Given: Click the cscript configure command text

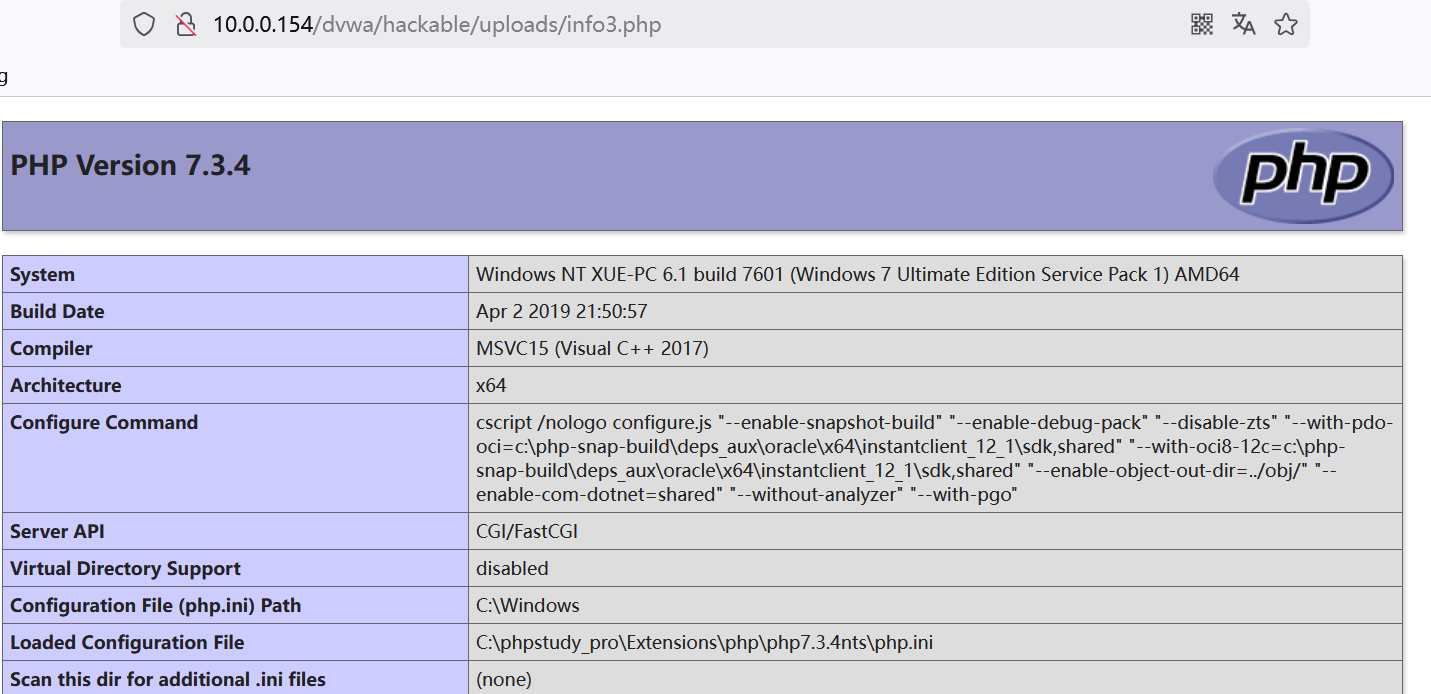Looking at the screenshot, I should [935, 458].
